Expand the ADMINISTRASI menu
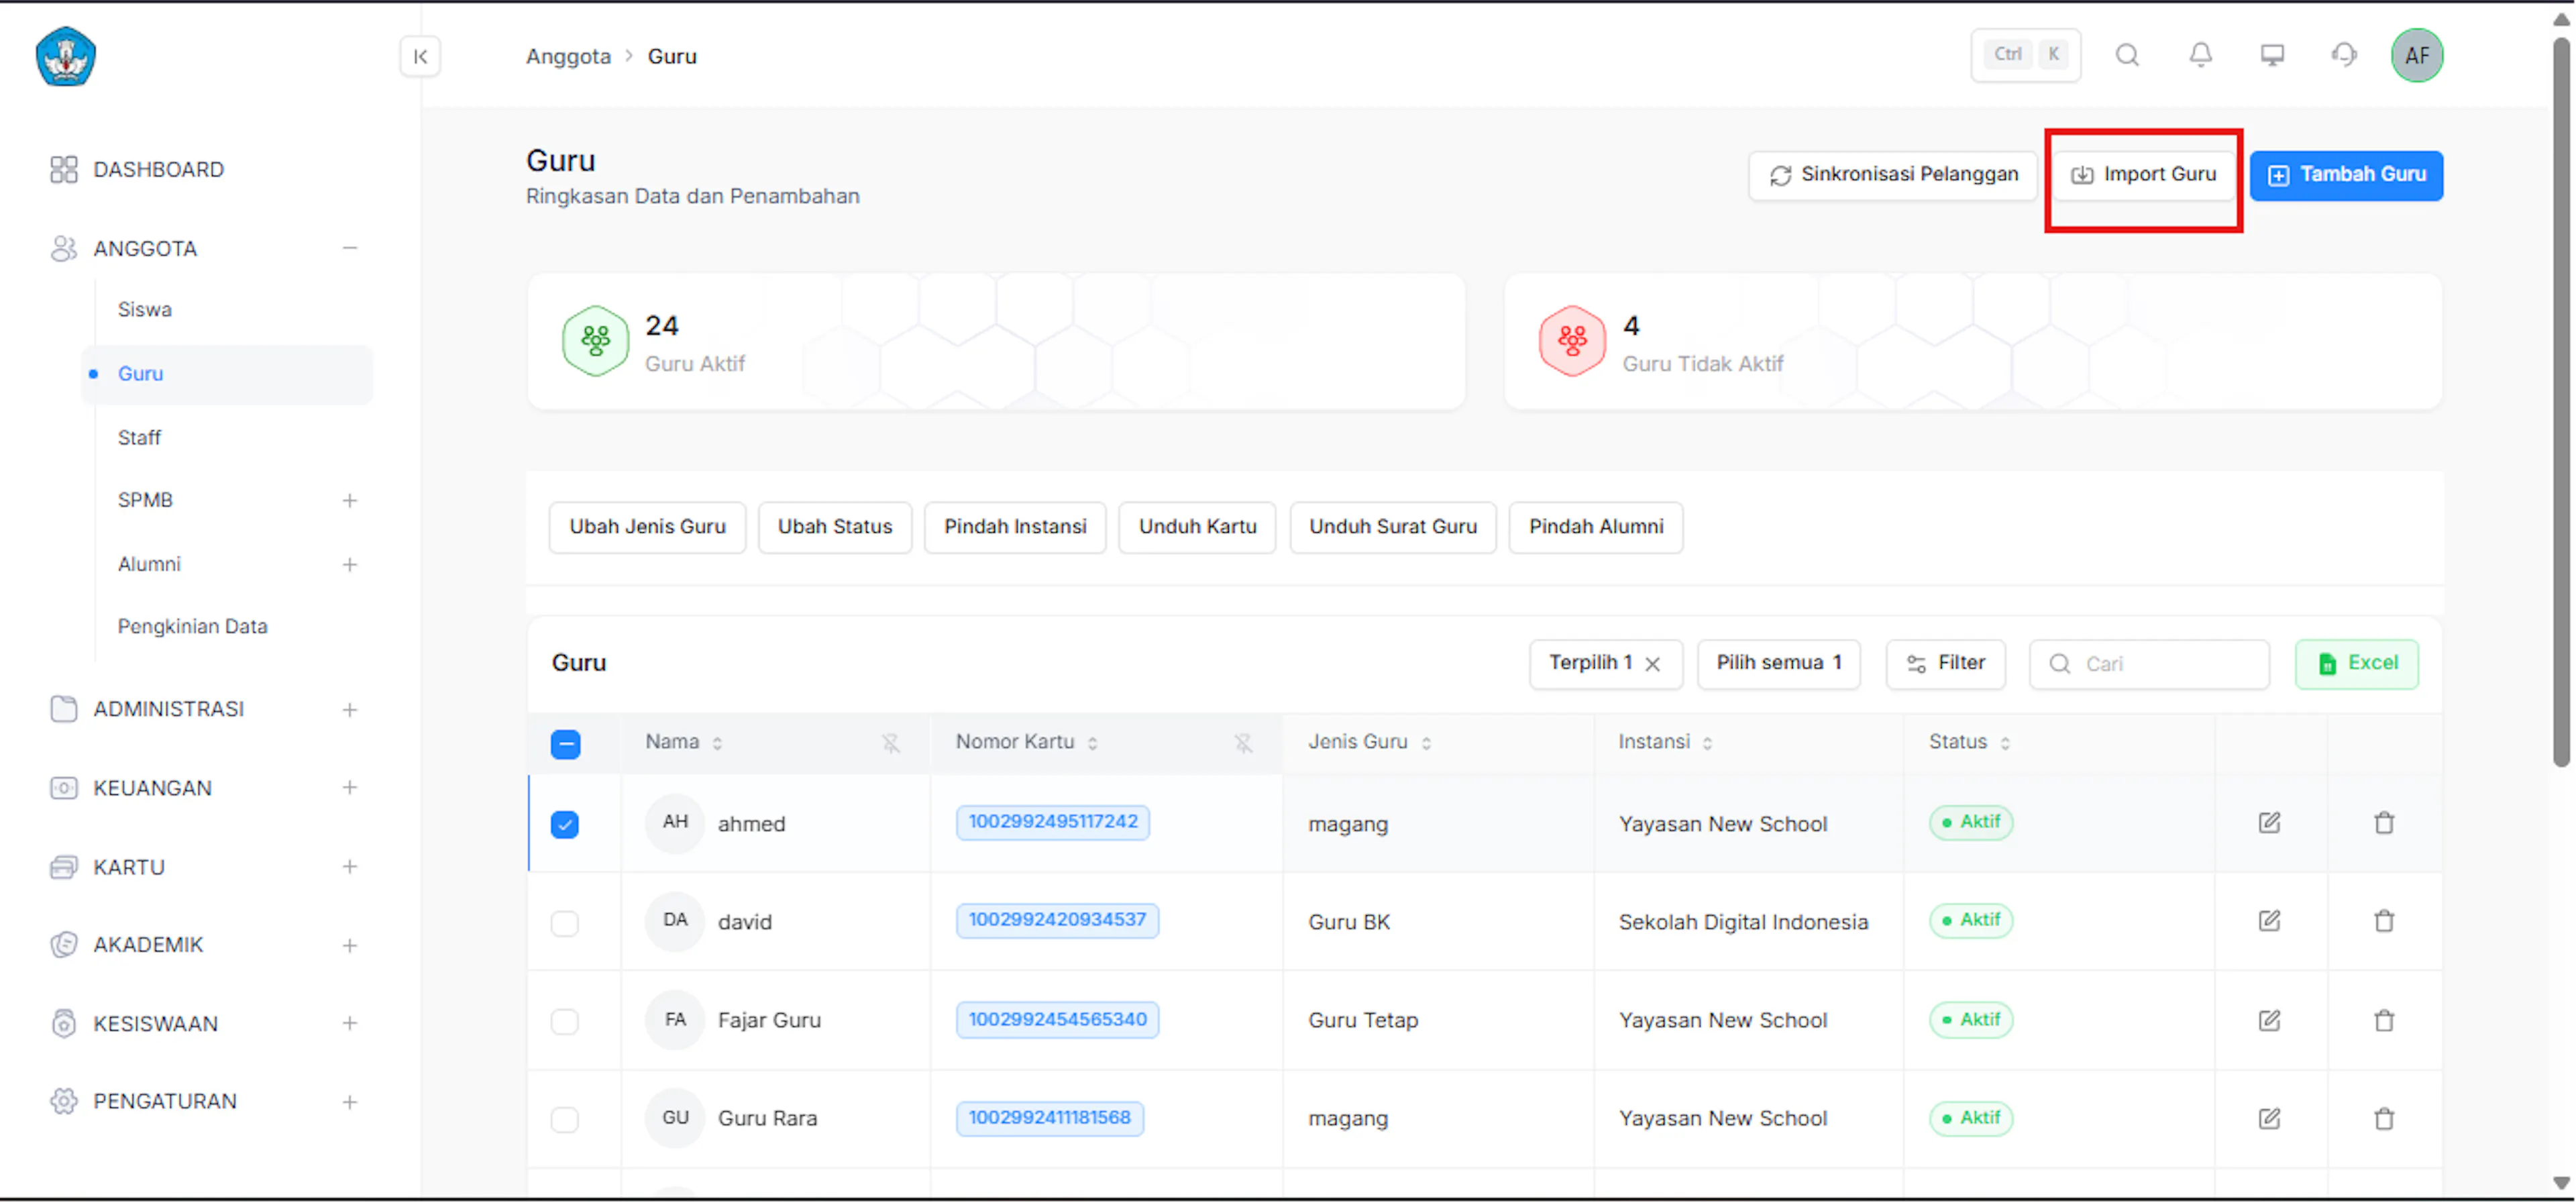2576x1203 pixels. 349,710
